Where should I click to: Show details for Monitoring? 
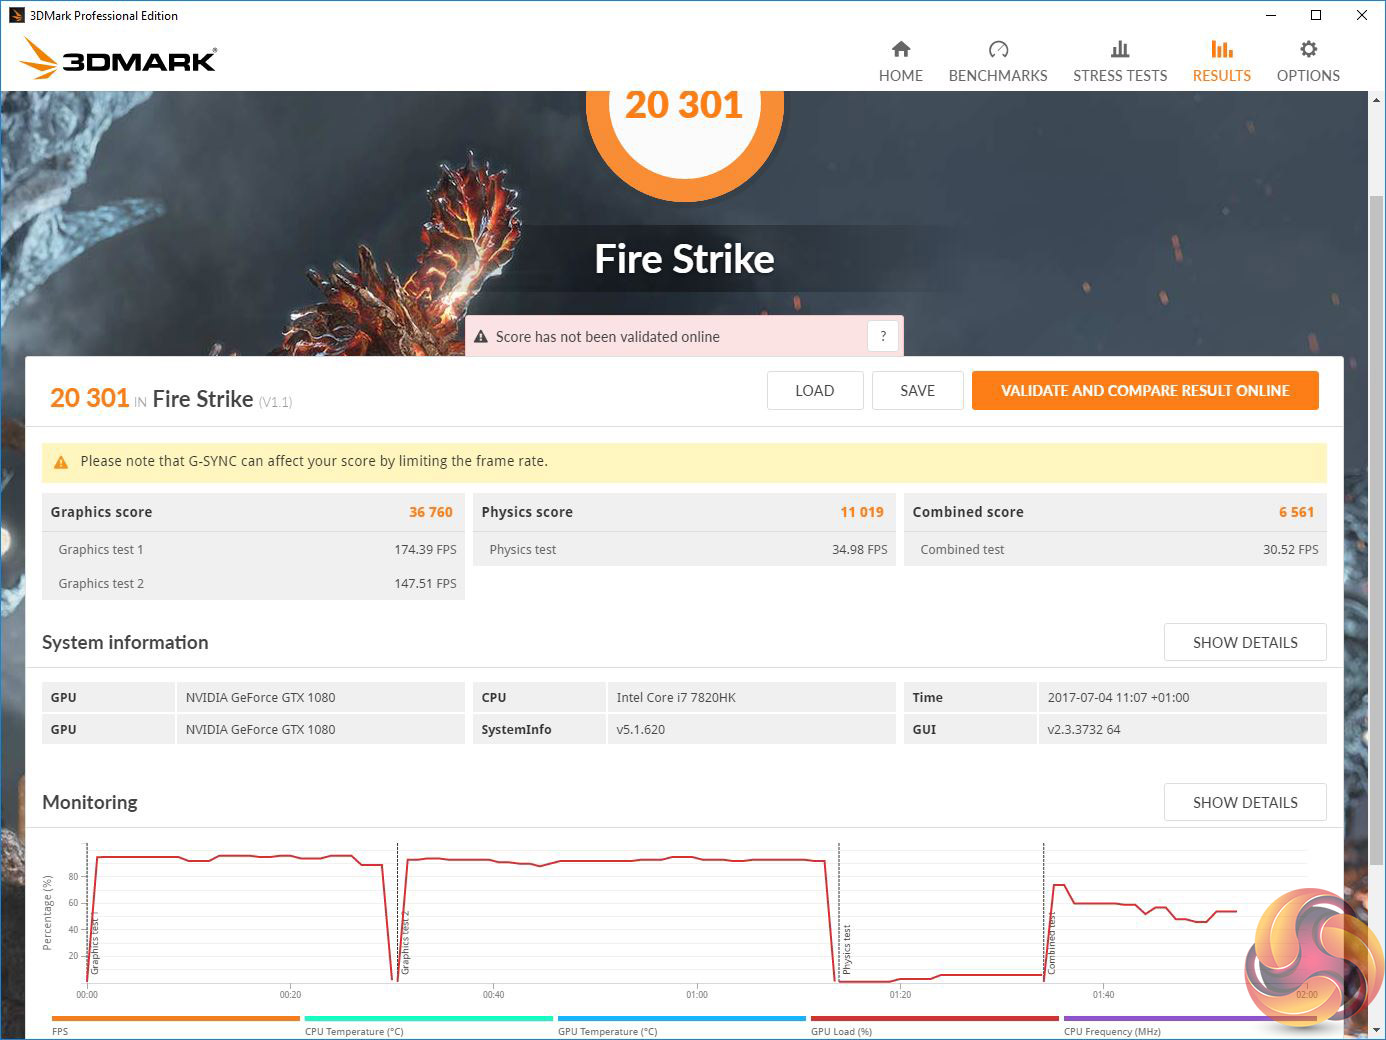point(1245,803)
